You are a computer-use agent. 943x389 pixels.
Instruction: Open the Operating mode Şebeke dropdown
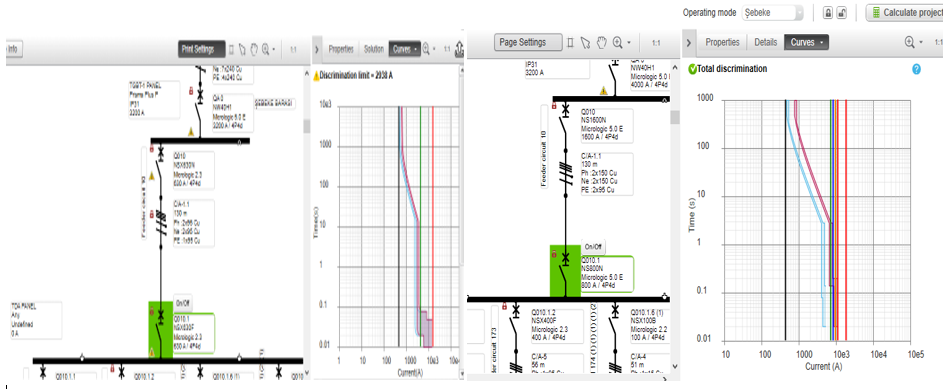(772, 13)
